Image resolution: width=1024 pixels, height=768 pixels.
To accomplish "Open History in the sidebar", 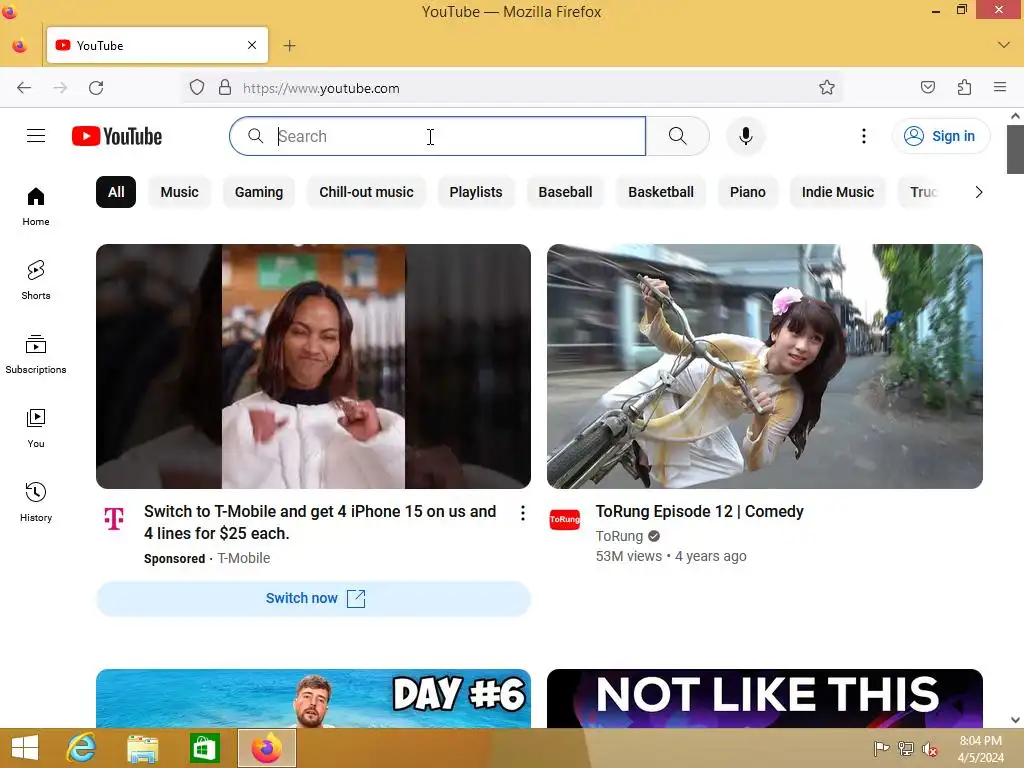I will pyautogui.click(x=36, y=502).
